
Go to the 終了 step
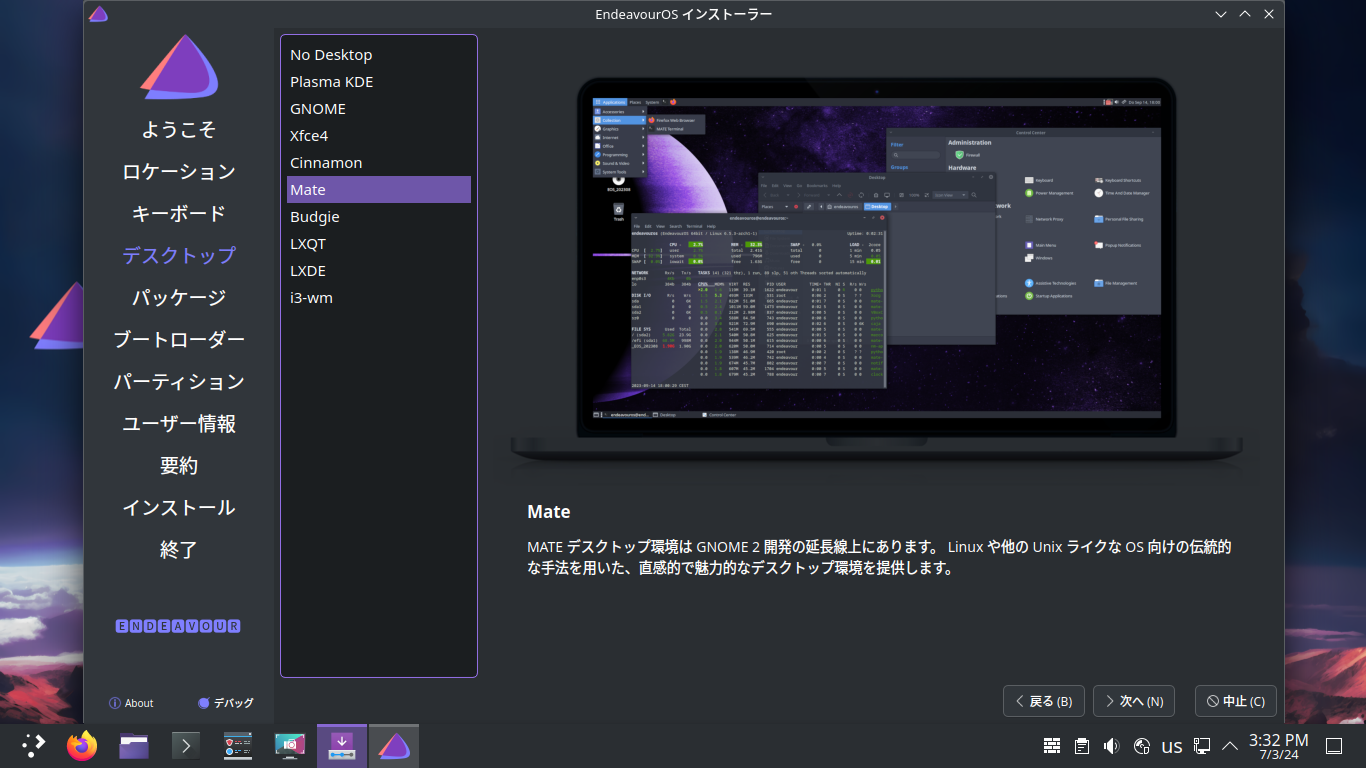click(x=179, y=550)
